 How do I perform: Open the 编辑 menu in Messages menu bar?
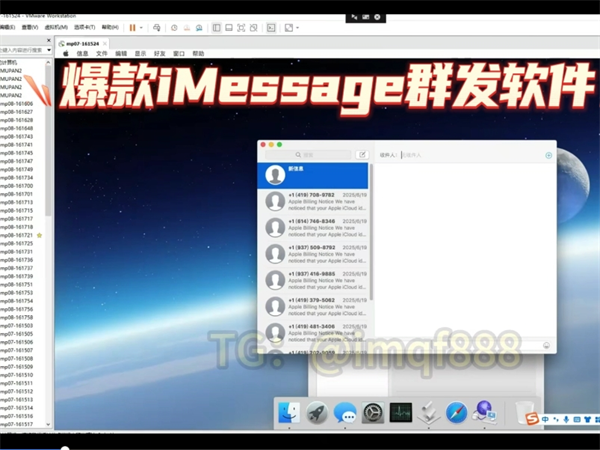pos(121,53)
